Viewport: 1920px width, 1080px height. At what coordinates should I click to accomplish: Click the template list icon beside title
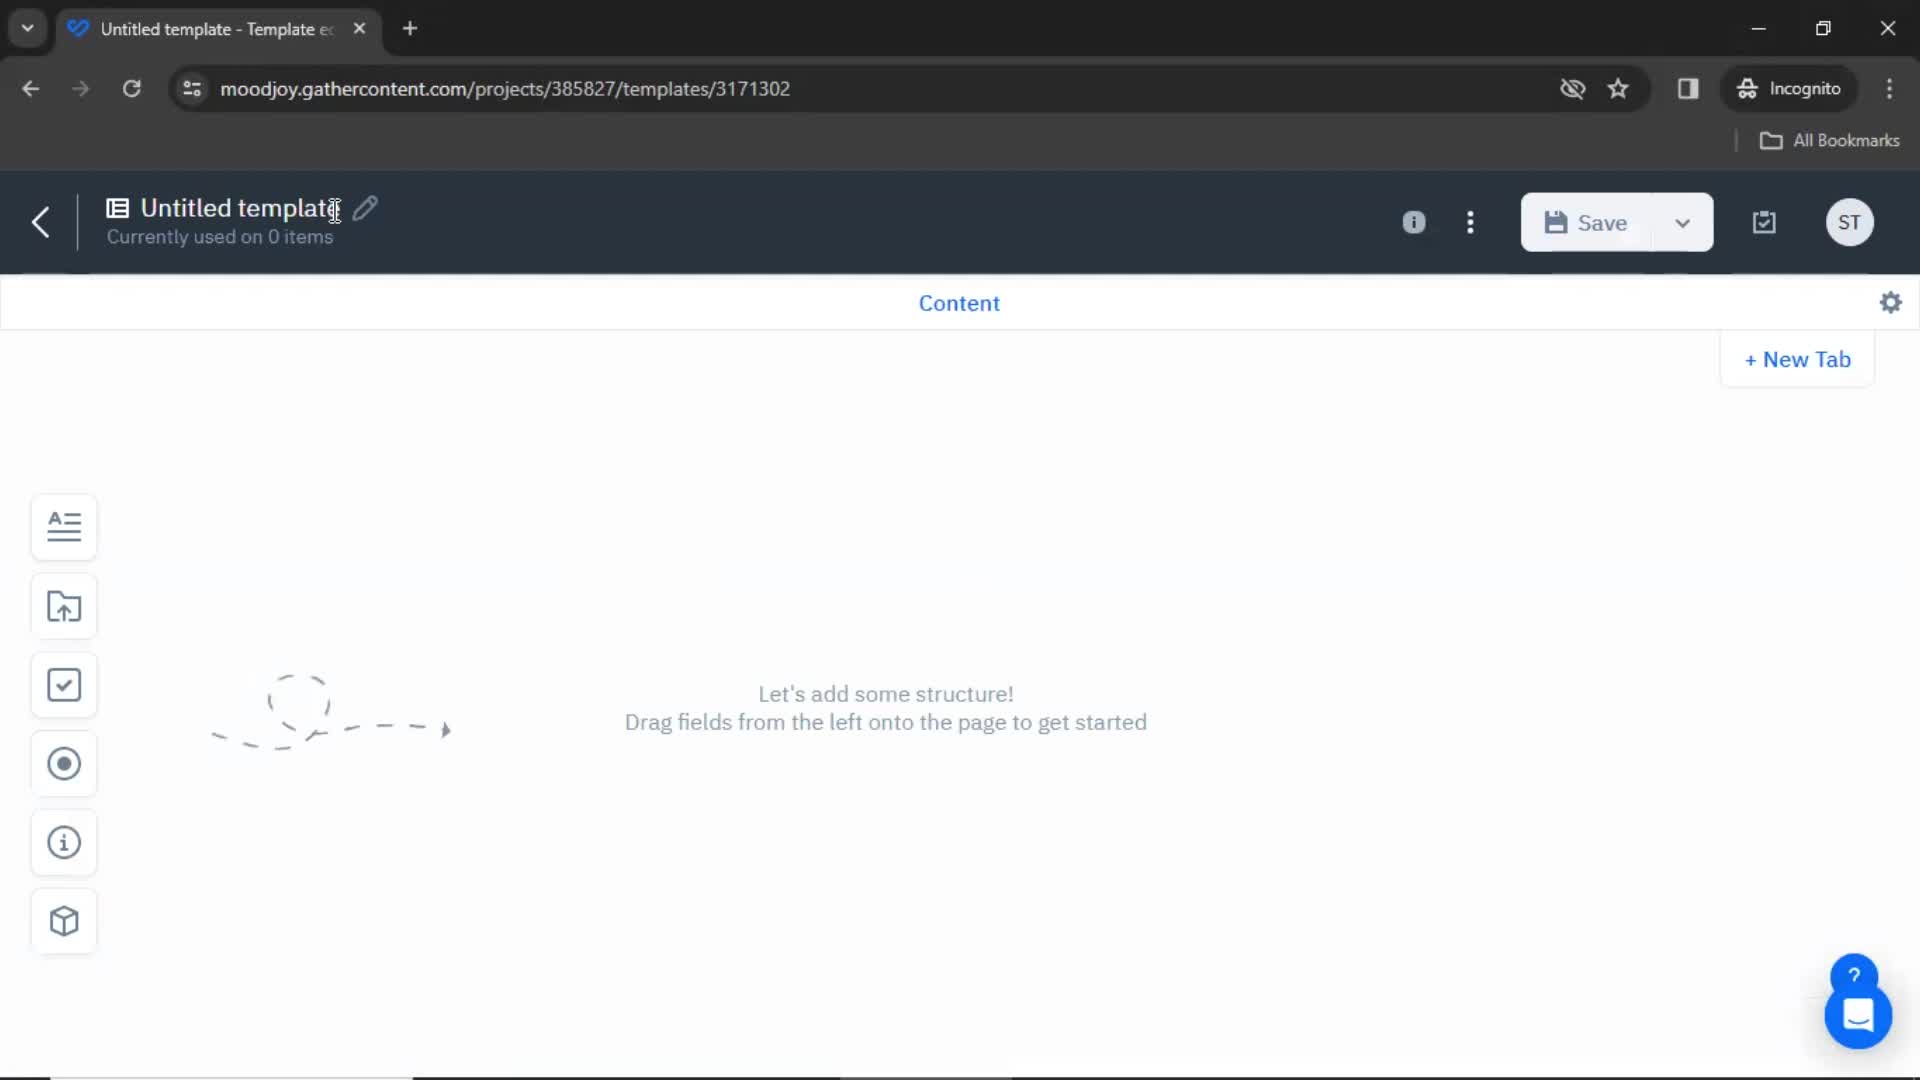pos(118,208)
